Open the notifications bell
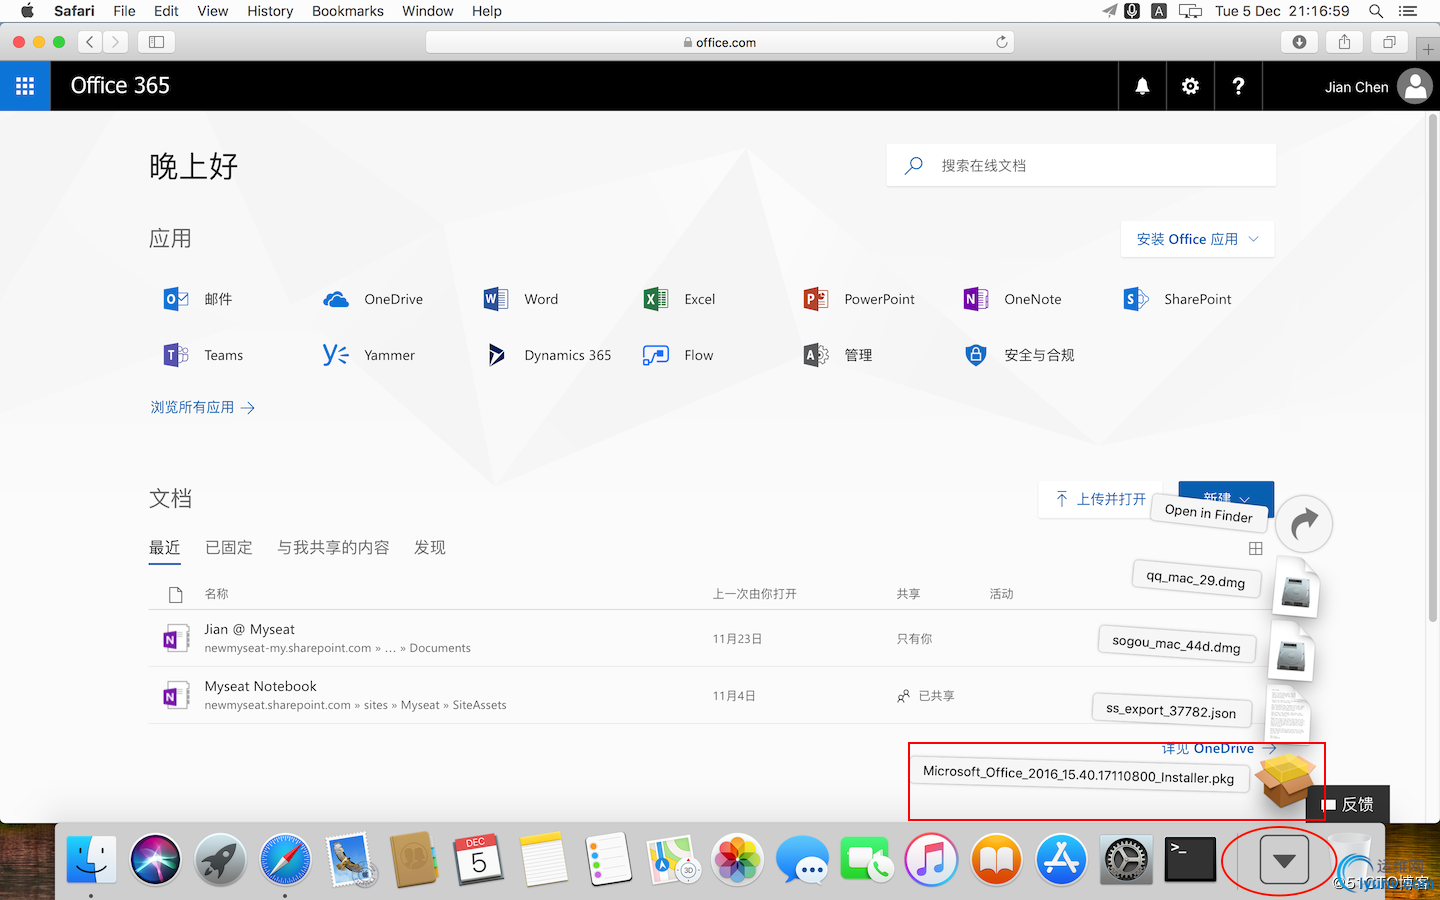Image resolution: width=1440 pixels, height=900 pixels. [1142, 86]
